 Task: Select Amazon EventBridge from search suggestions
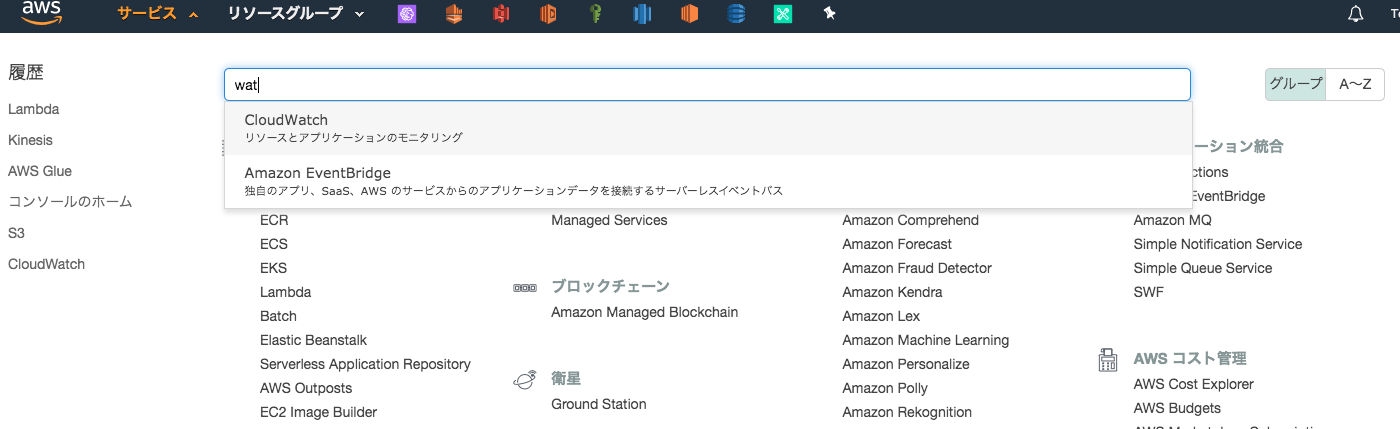click(708, 181)
